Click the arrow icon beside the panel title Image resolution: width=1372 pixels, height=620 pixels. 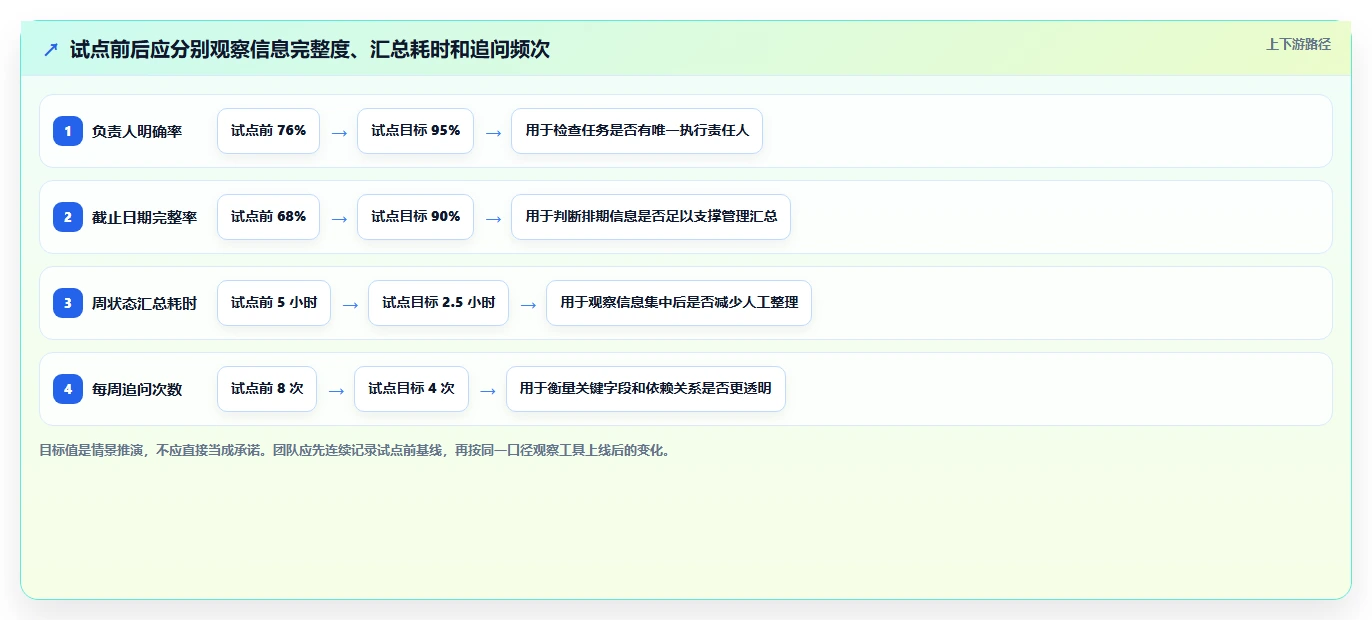[x=51, y=50]
